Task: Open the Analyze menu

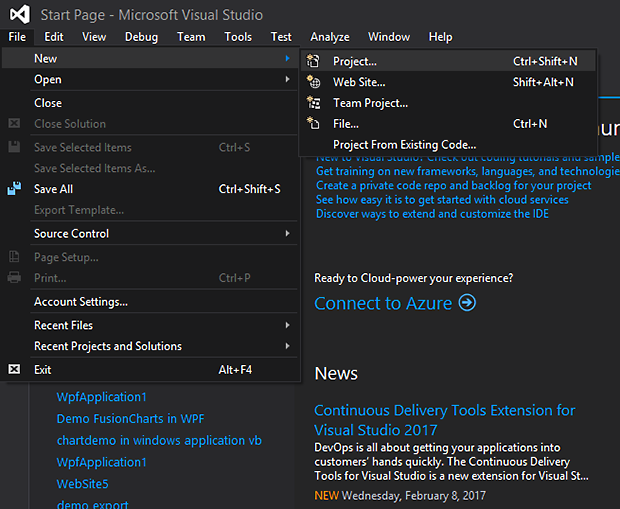Action: [x=330, y=37]
